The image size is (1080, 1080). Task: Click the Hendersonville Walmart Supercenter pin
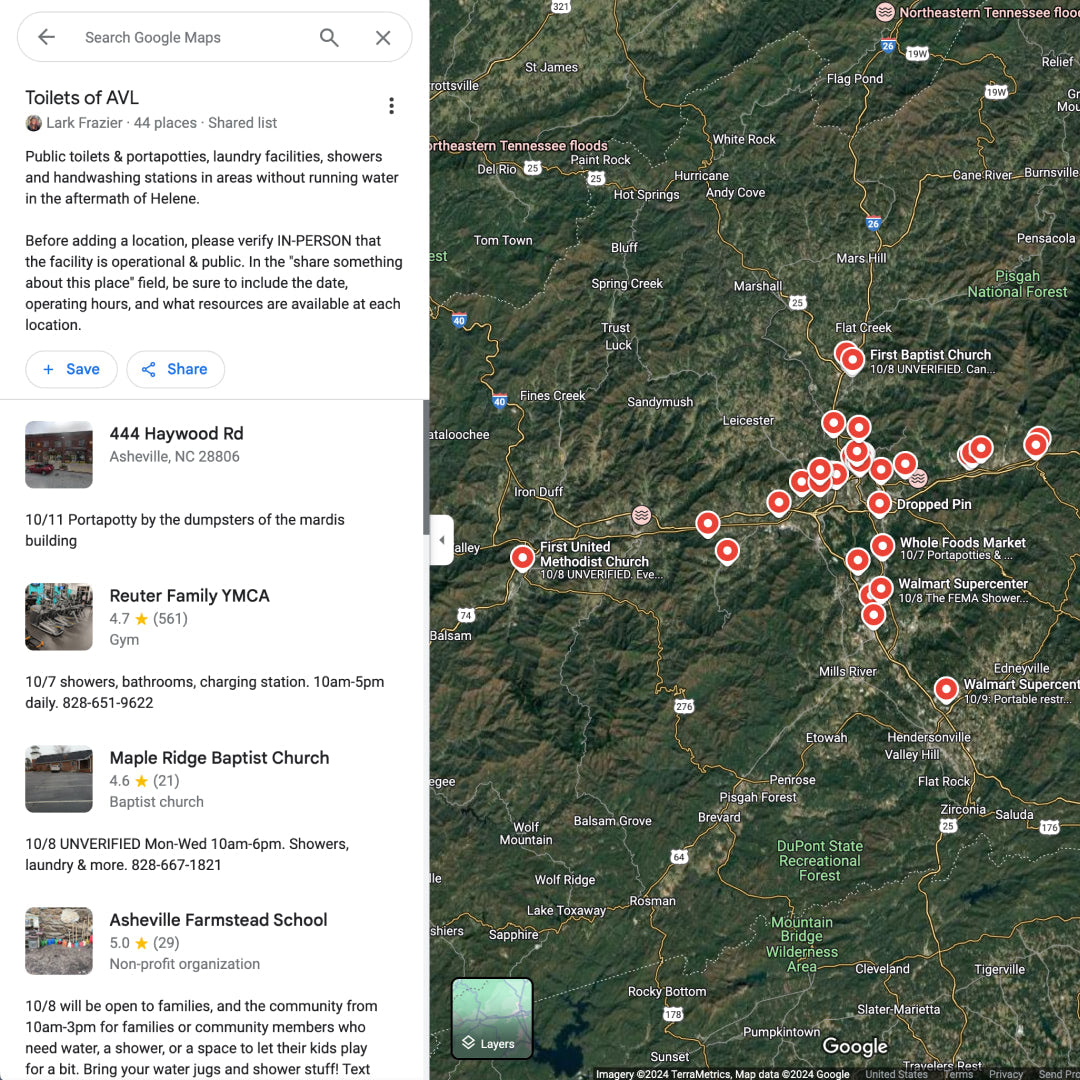tap(946, 688)
